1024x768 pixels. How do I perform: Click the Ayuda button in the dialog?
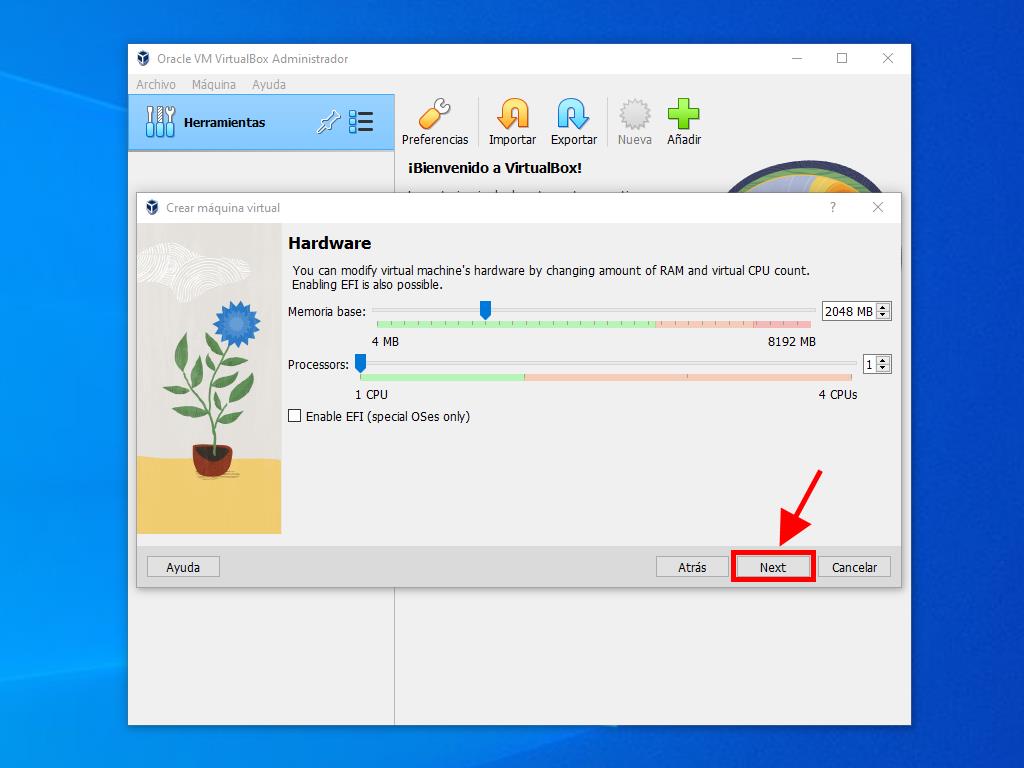click(183, 567)
